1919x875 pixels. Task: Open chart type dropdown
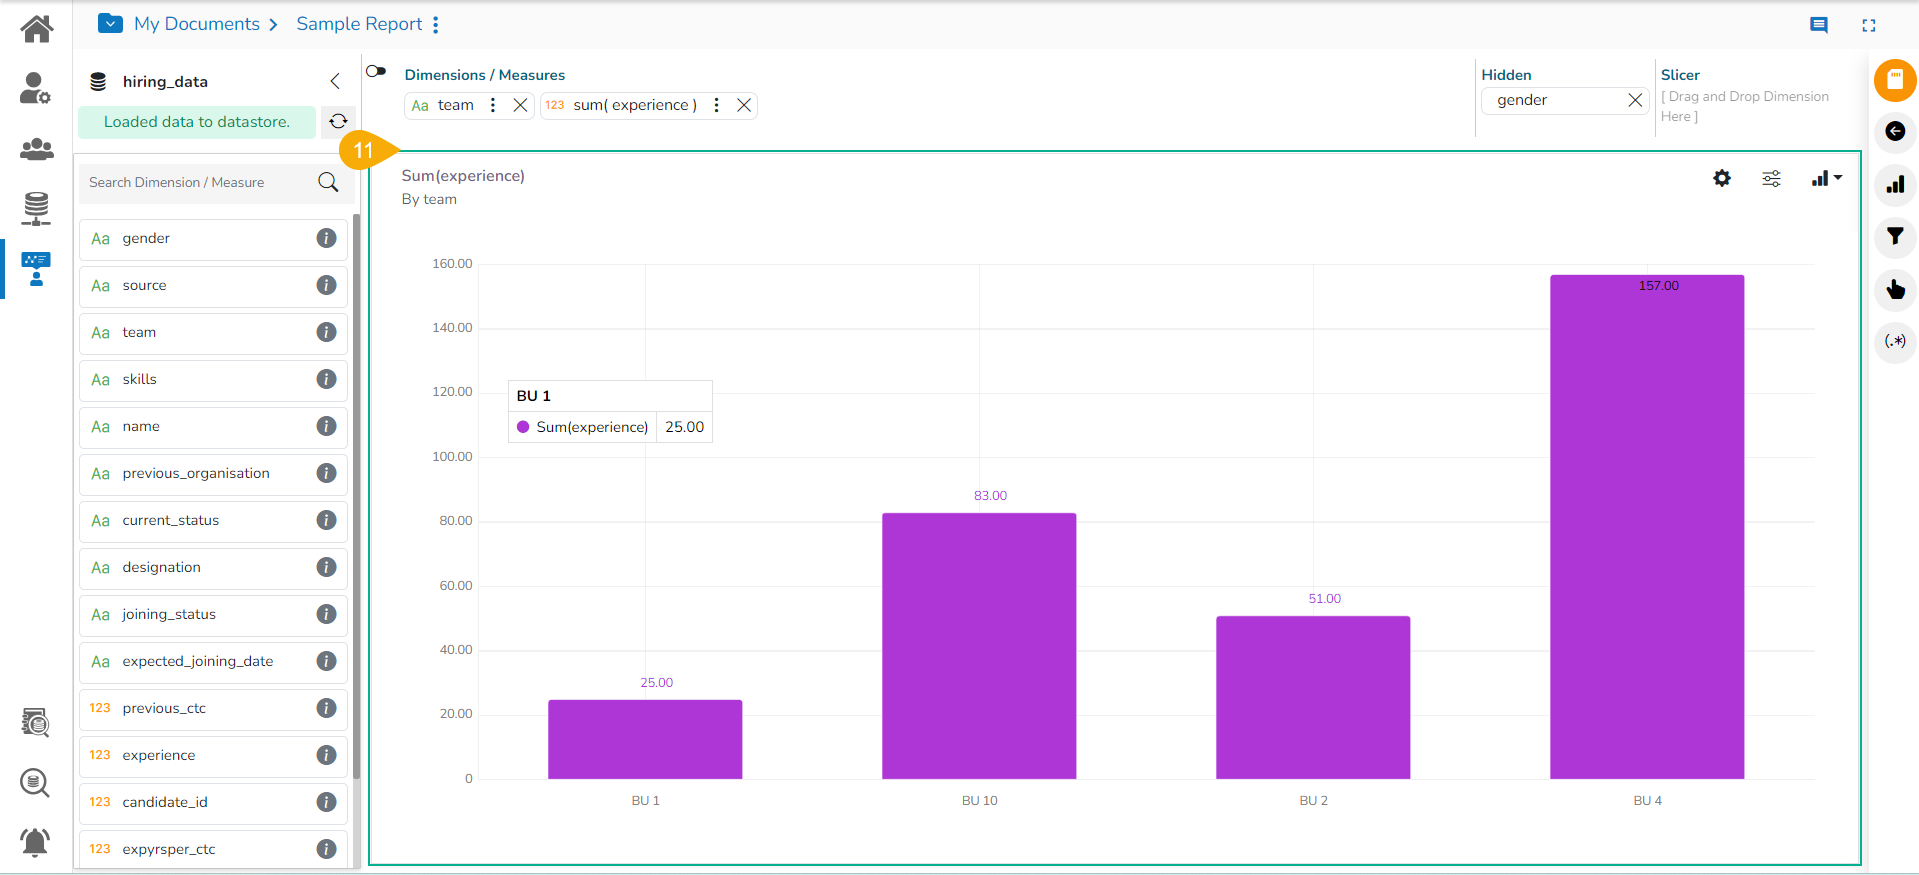pyautogui.click(x=1826, y=178)
